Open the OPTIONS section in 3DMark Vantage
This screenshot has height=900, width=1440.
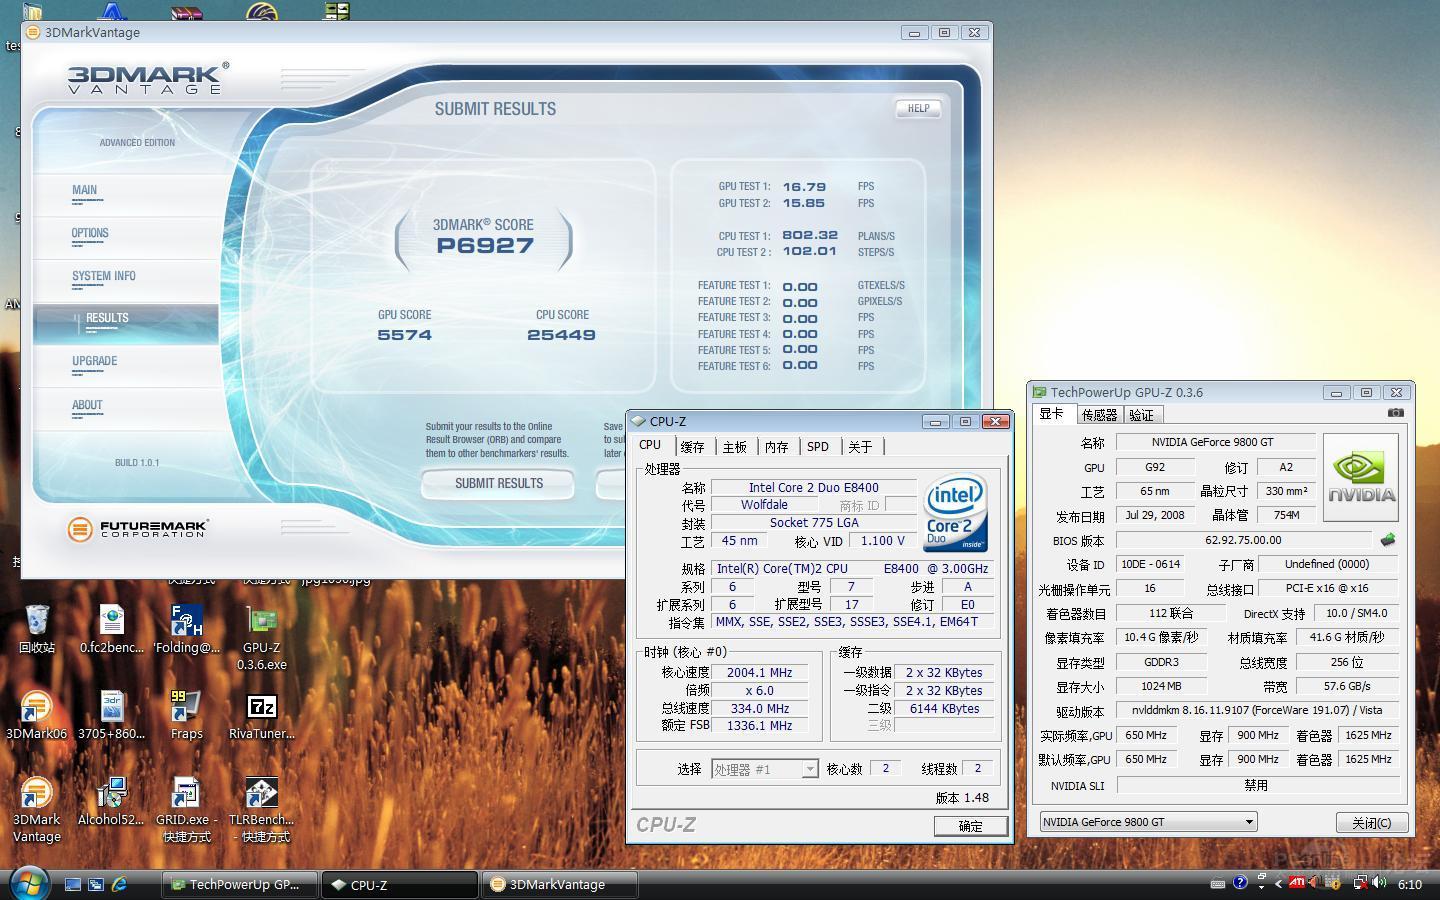(90, 233)
